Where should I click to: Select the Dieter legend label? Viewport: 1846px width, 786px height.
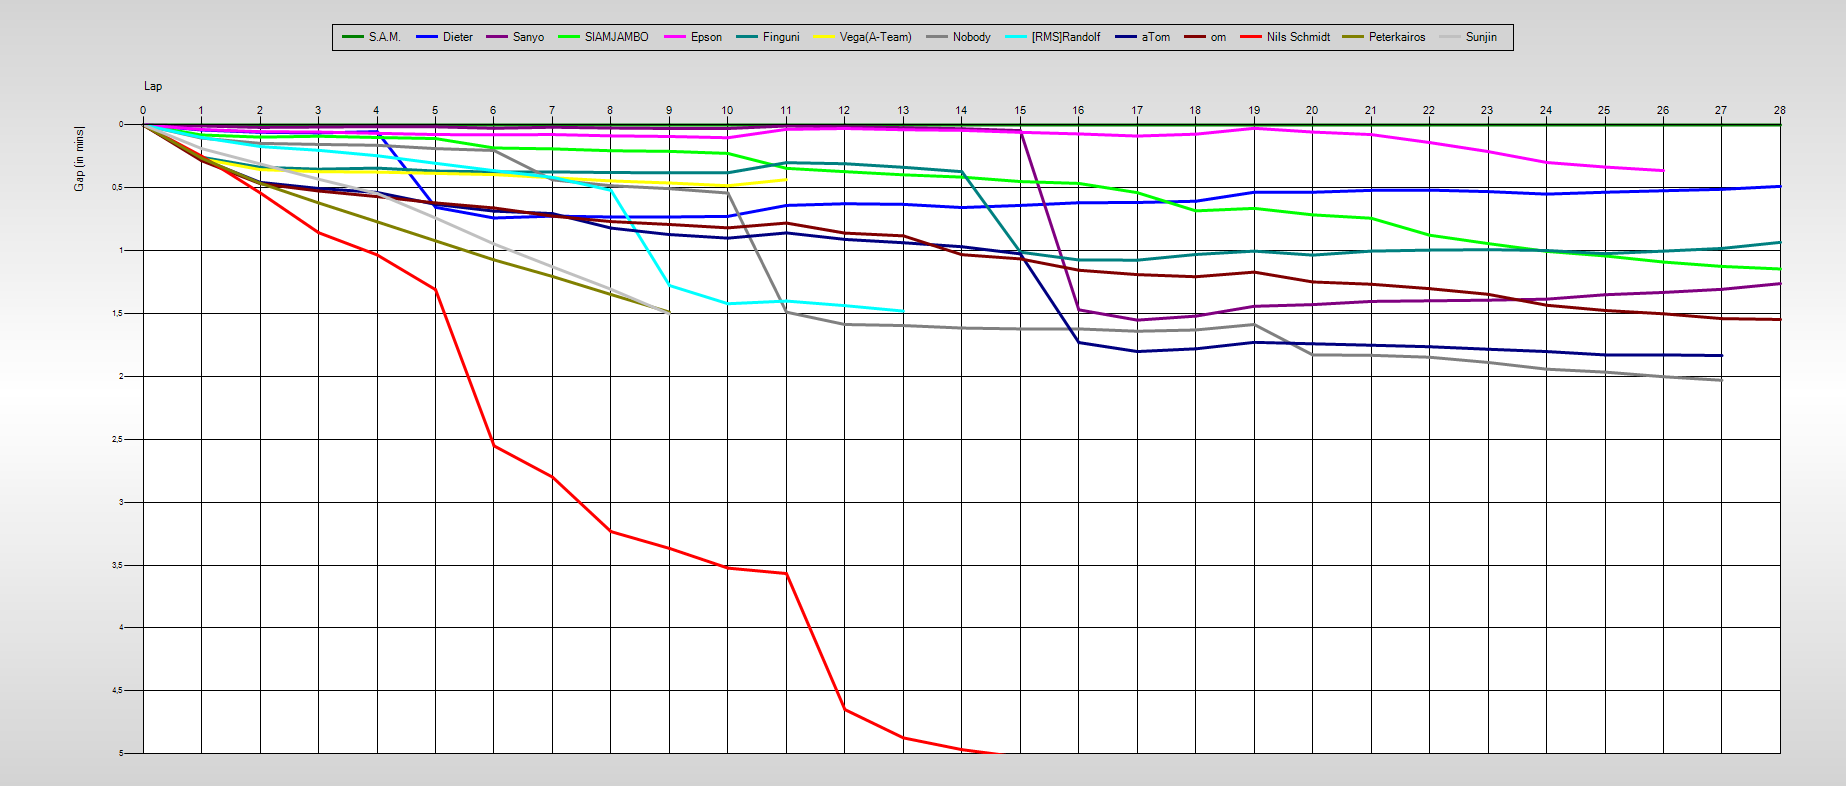pyautogui.click(x=457, y=37)
